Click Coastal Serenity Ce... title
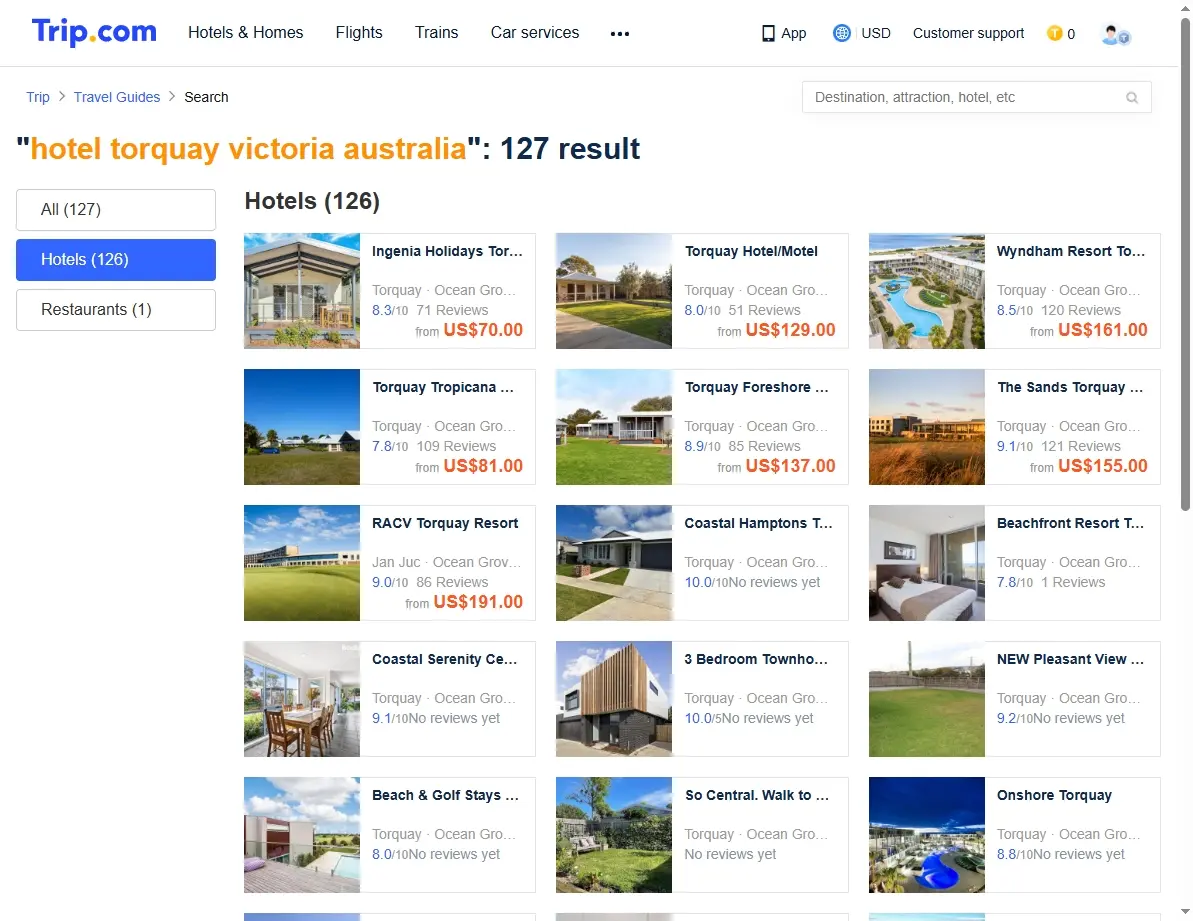1193x921 pixels. coord(444,659)
